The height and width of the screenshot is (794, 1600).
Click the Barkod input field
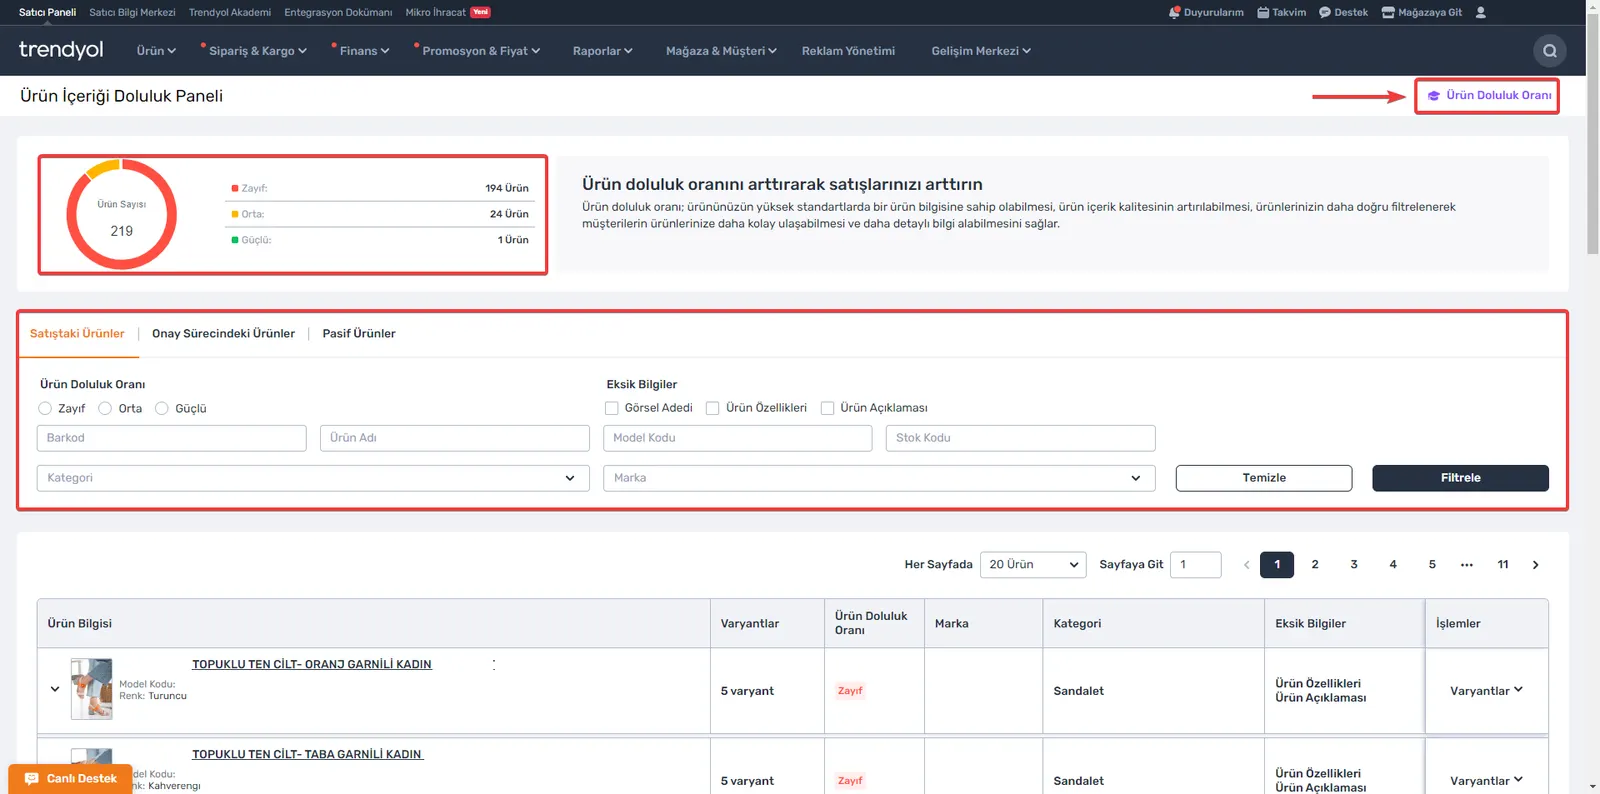click(x=172, y=438)
